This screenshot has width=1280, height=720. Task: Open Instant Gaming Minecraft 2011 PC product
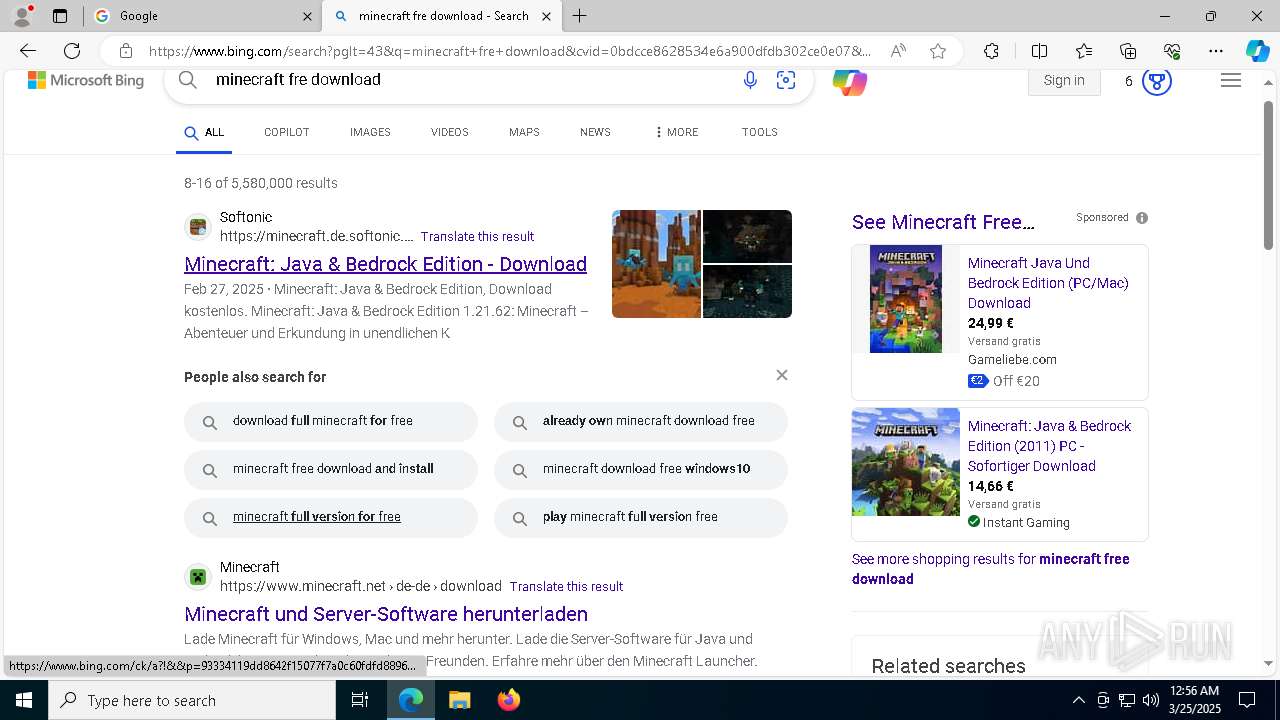(1049, 446)
